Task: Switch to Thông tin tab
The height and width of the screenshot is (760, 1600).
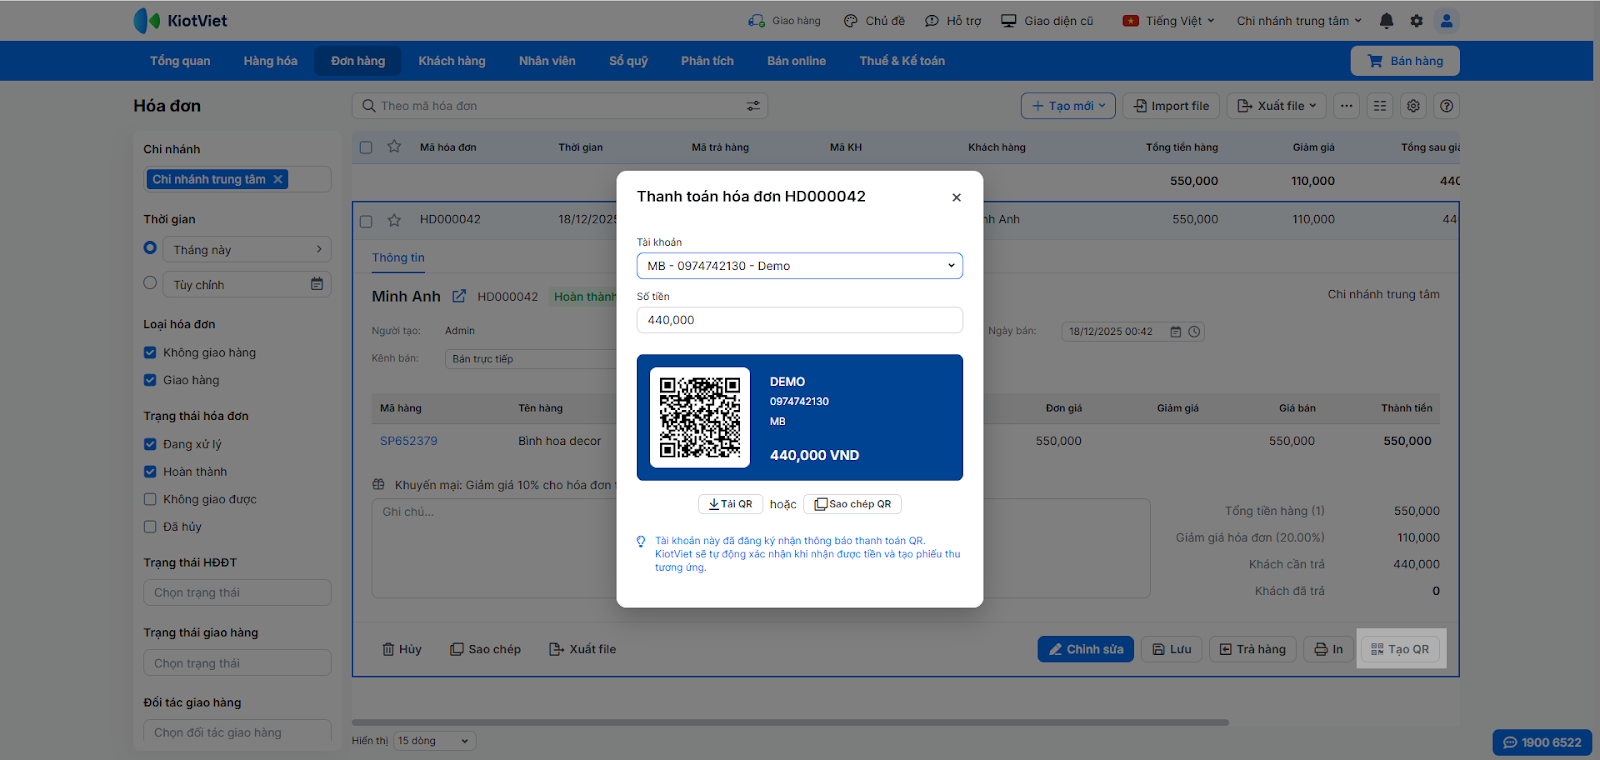Action: click(398, 258)
